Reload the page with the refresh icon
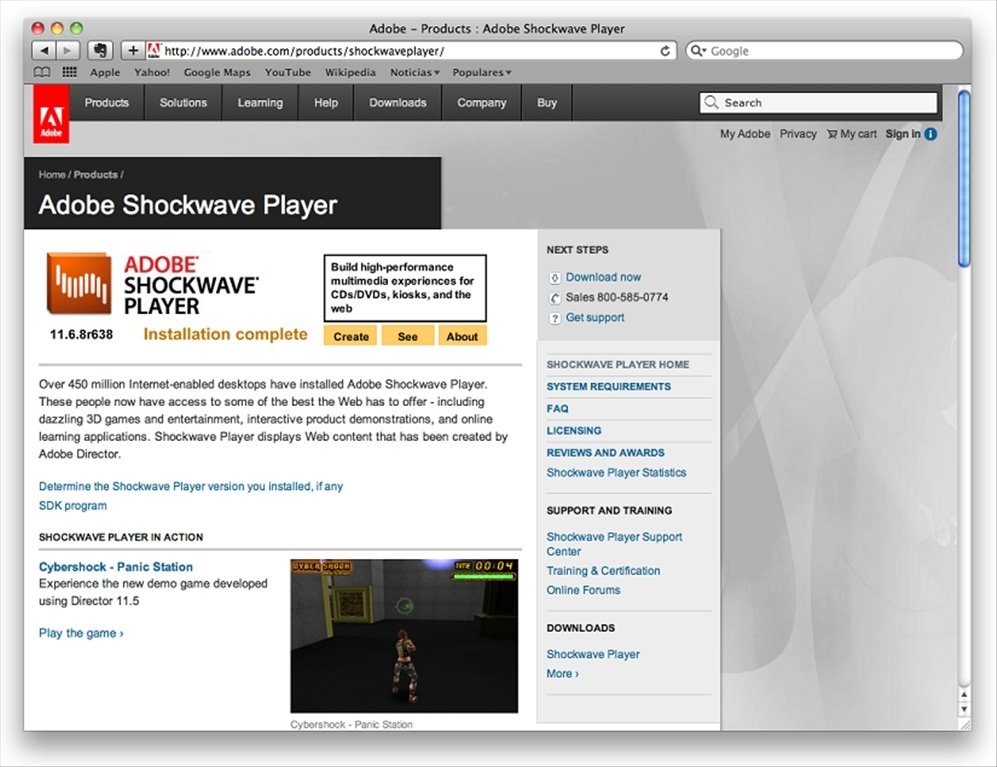This screenshot has width=997, height=767. click(x=665, y=51)
